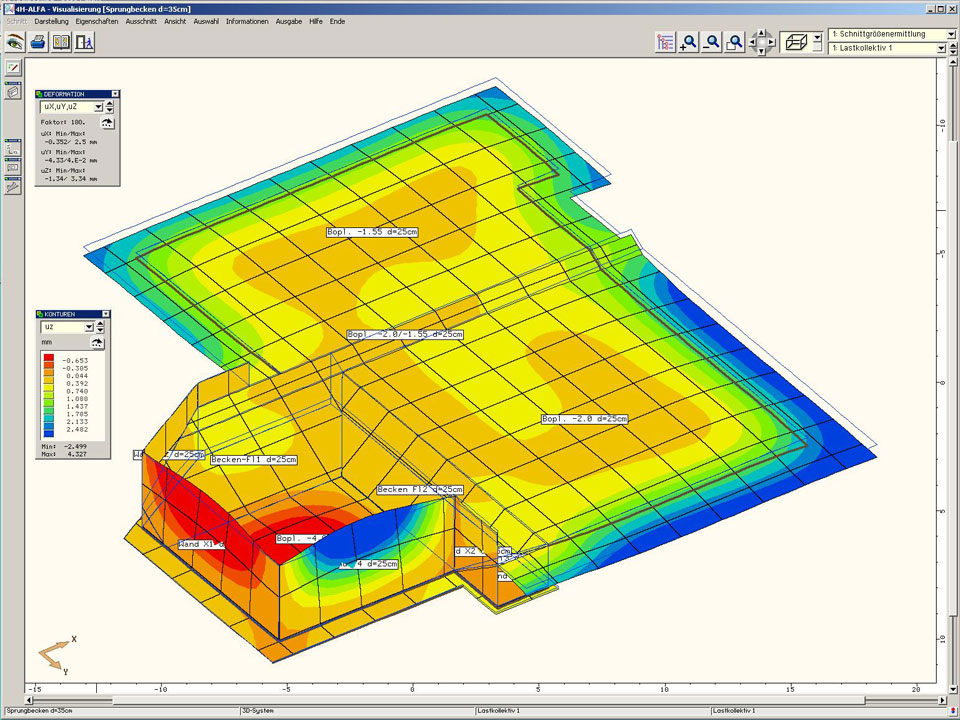Viewport: 960px width, 720px height.
Task: Click the printer icon in toolbar
Action: [x=38, y=42]
